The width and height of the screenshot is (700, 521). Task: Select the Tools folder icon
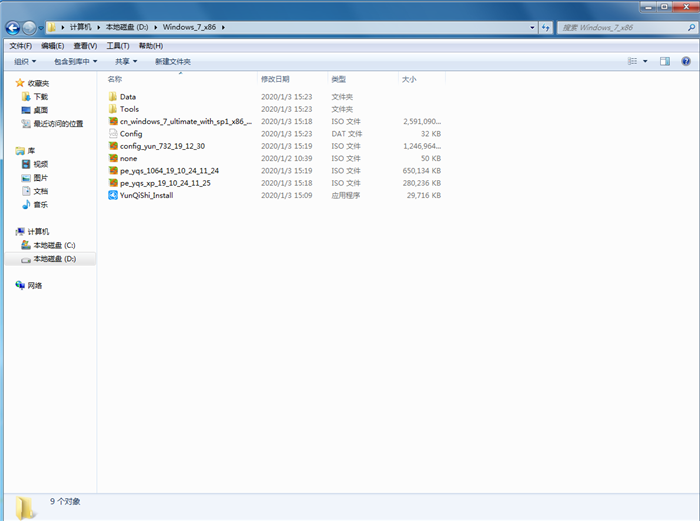(113, 109)
